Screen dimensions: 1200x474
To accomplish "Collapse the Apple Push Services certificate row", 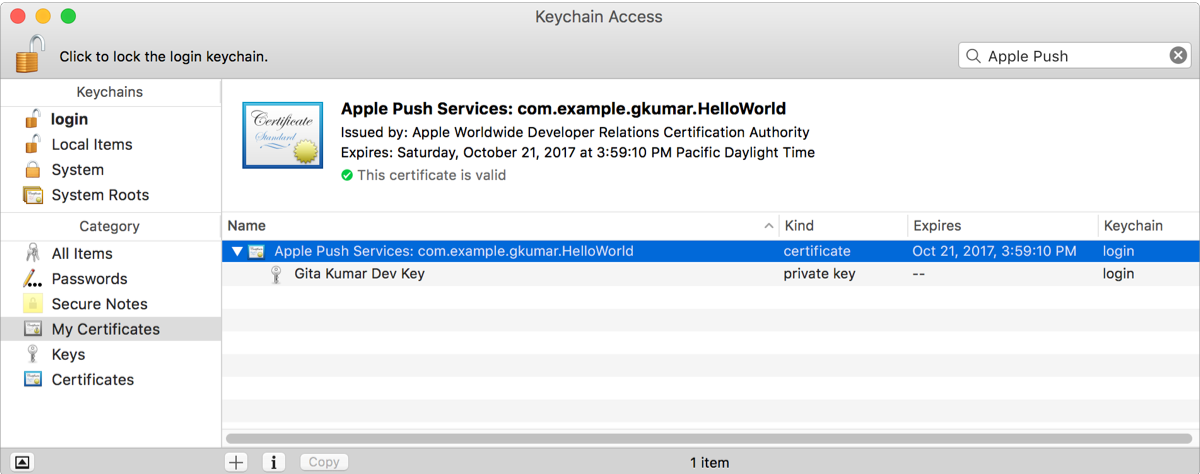I will [237, 251].
